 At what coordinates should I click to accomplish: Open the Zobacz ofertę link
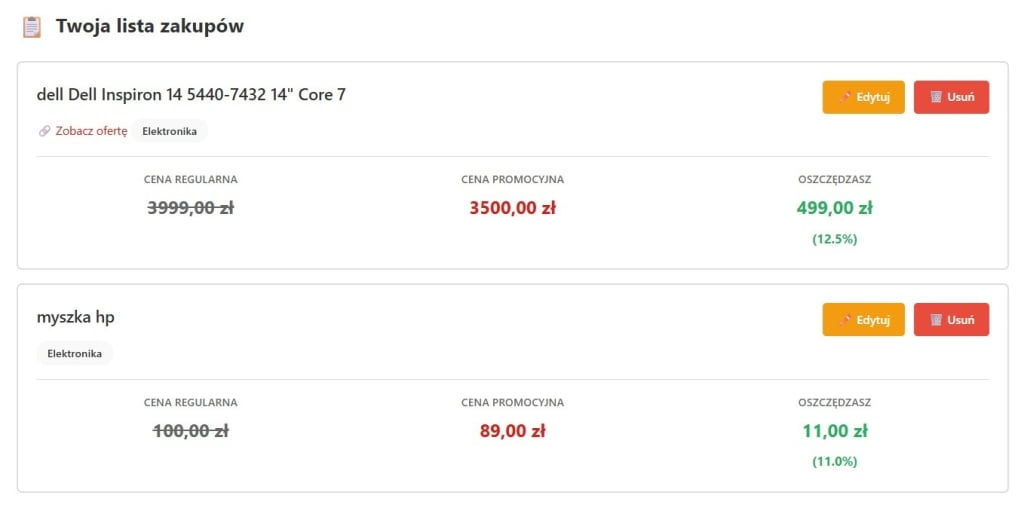[x=91, y=131]
